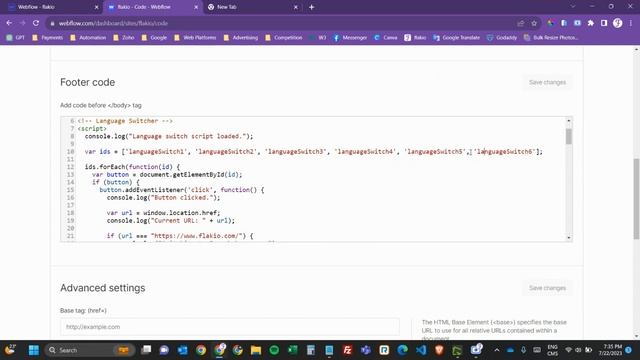
Task: Open Visual Studio Code from the taskbar
Action: [x=421, y=350]
